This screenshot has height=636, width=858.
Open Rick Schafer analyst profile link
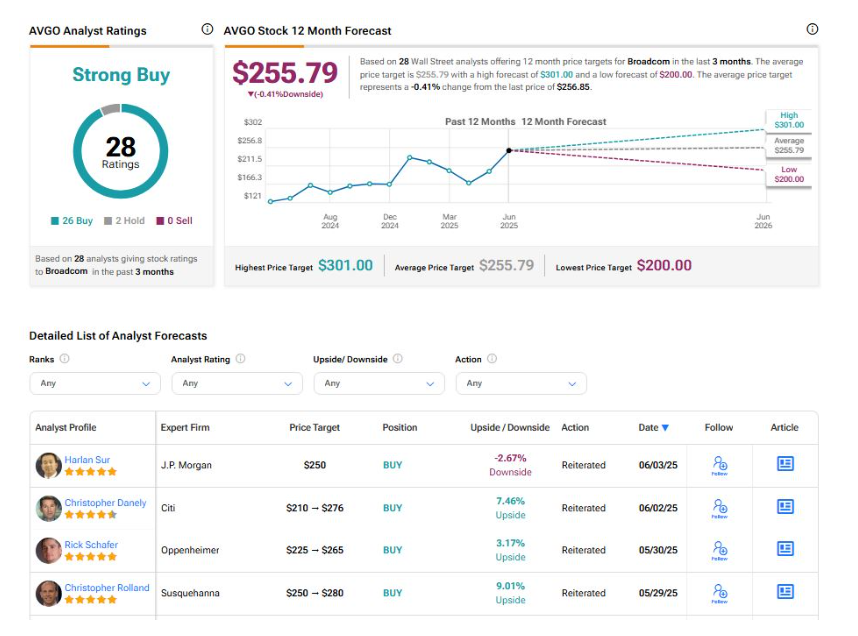tap(91, 545)
